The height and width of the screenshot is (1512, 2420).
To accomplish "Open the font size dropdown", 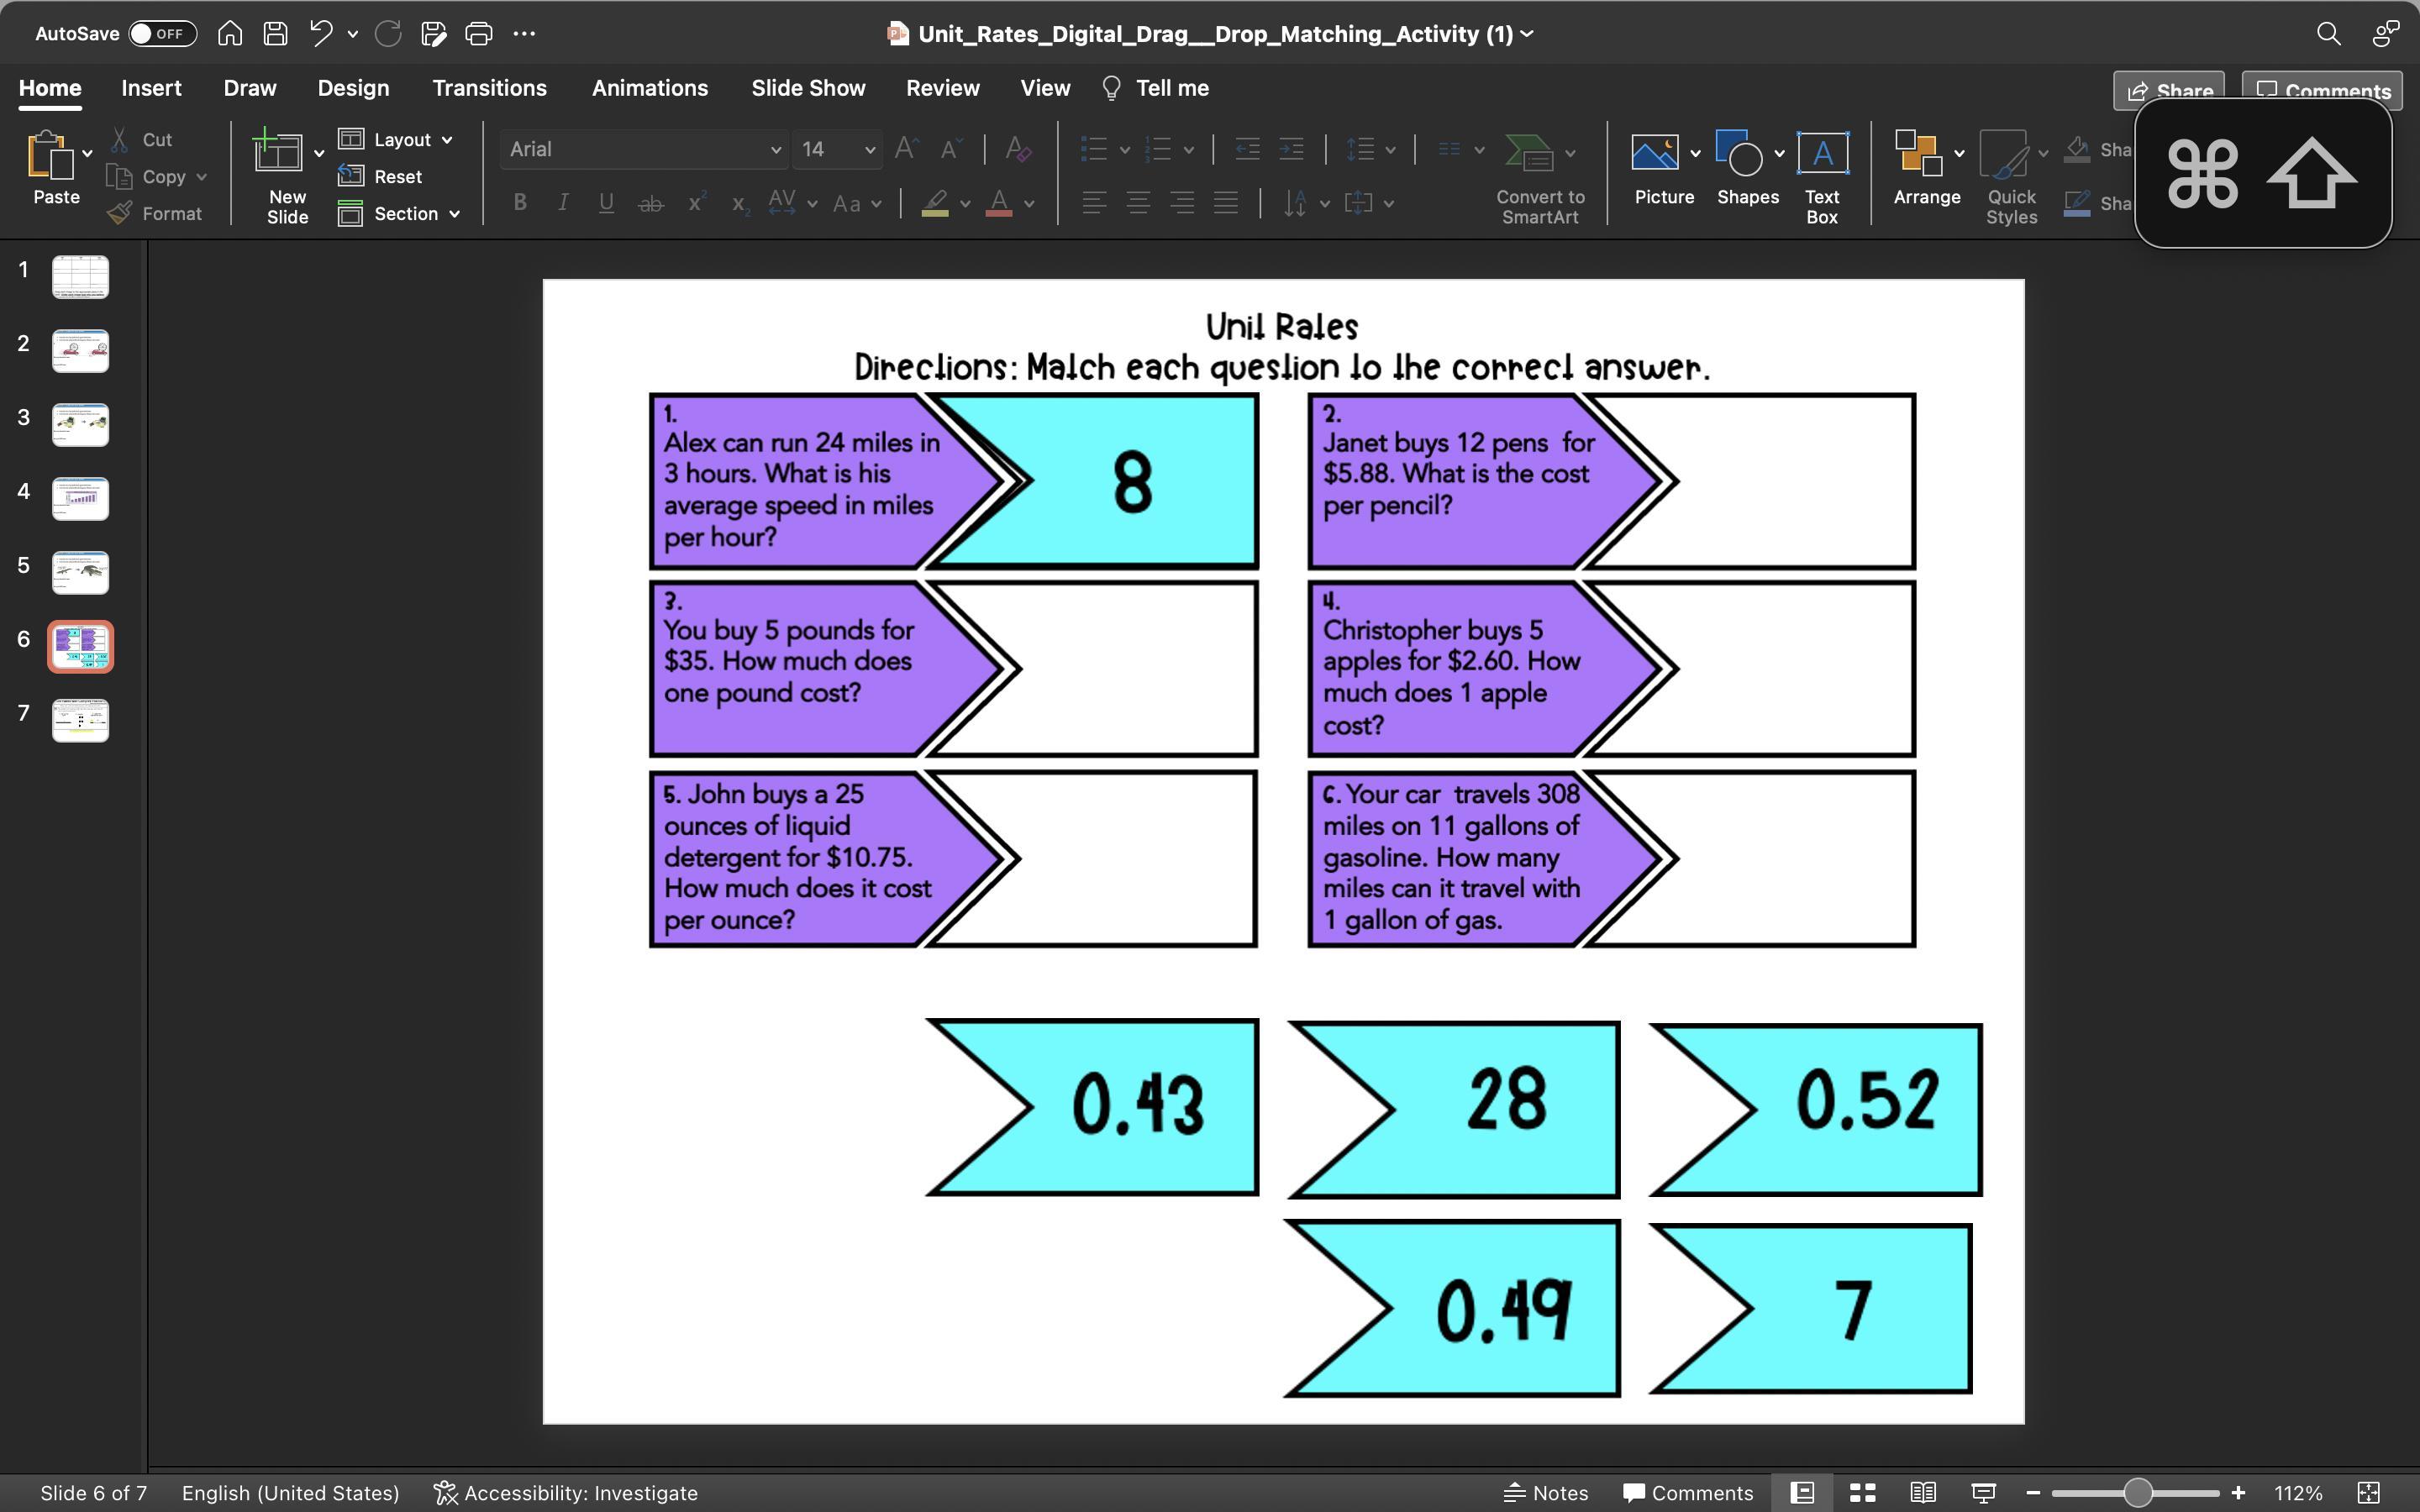I will coord(869,149).
